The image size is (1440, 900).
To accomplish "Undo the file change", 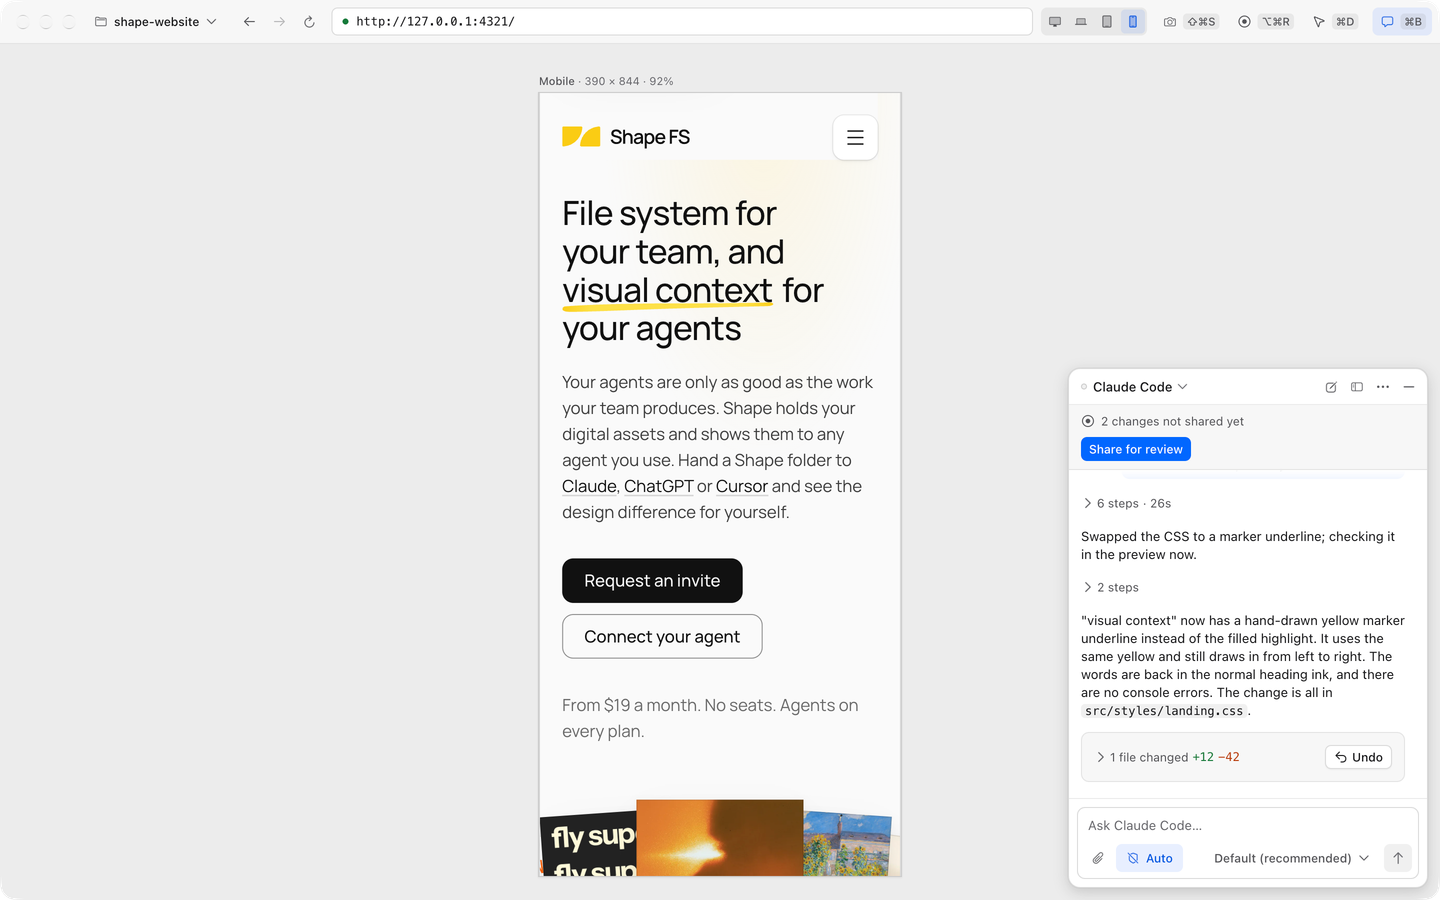I will click(x=1358, y=757).
